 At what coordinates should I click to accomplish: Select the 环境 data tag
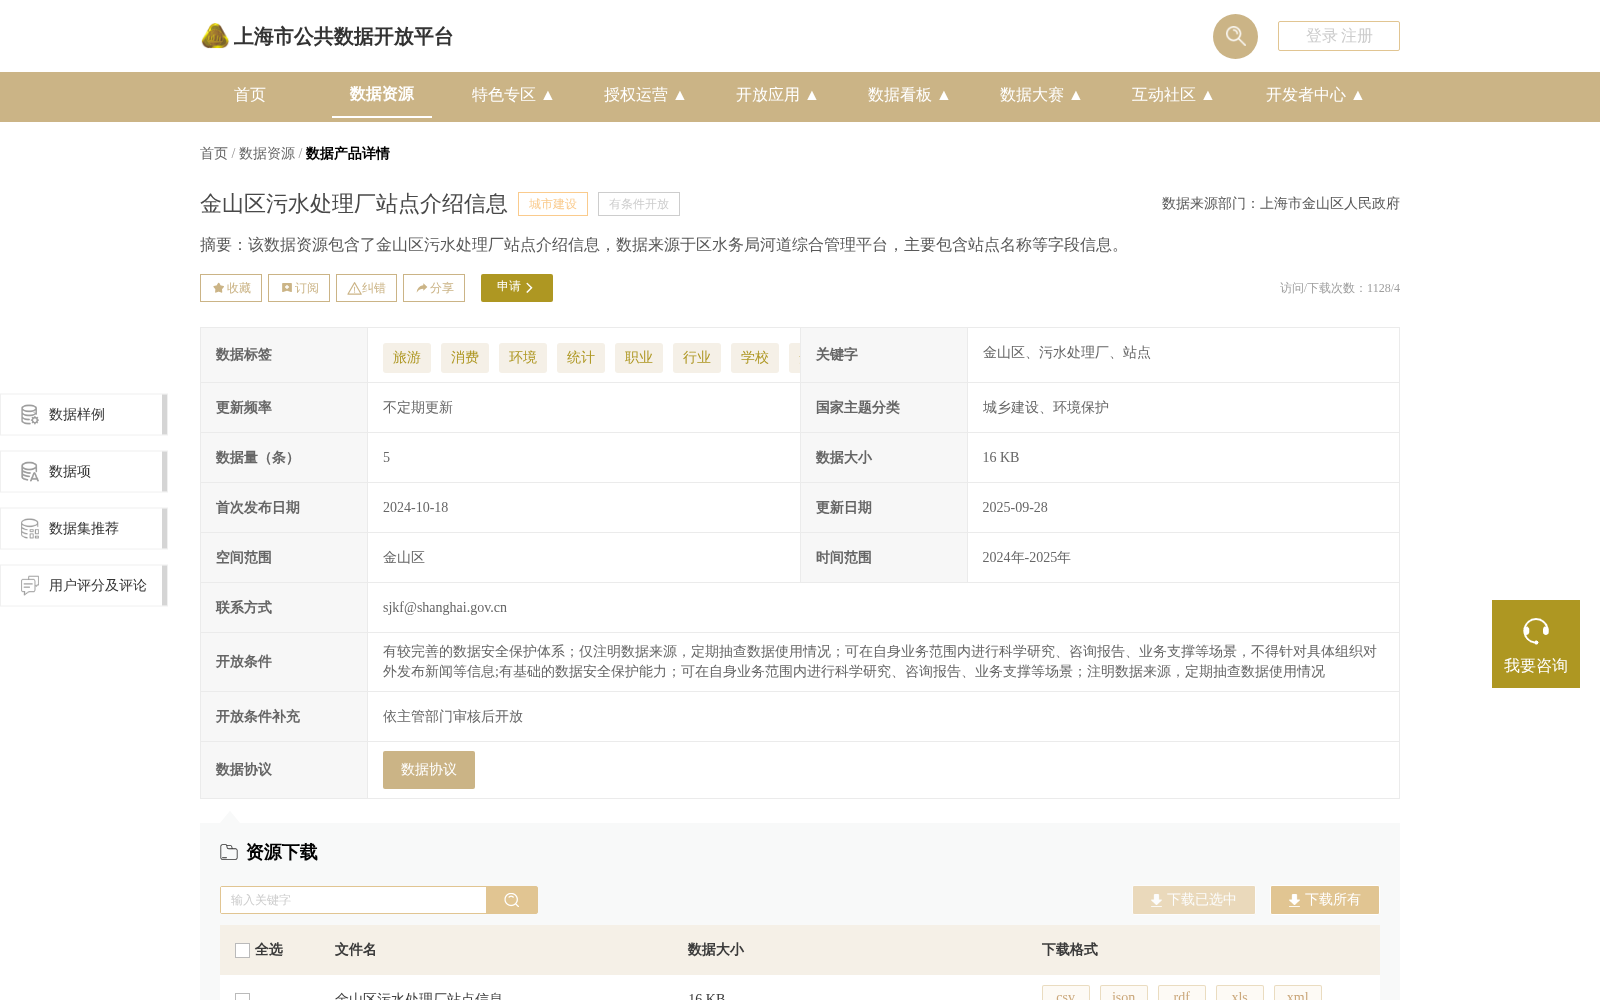coord(523,358)
